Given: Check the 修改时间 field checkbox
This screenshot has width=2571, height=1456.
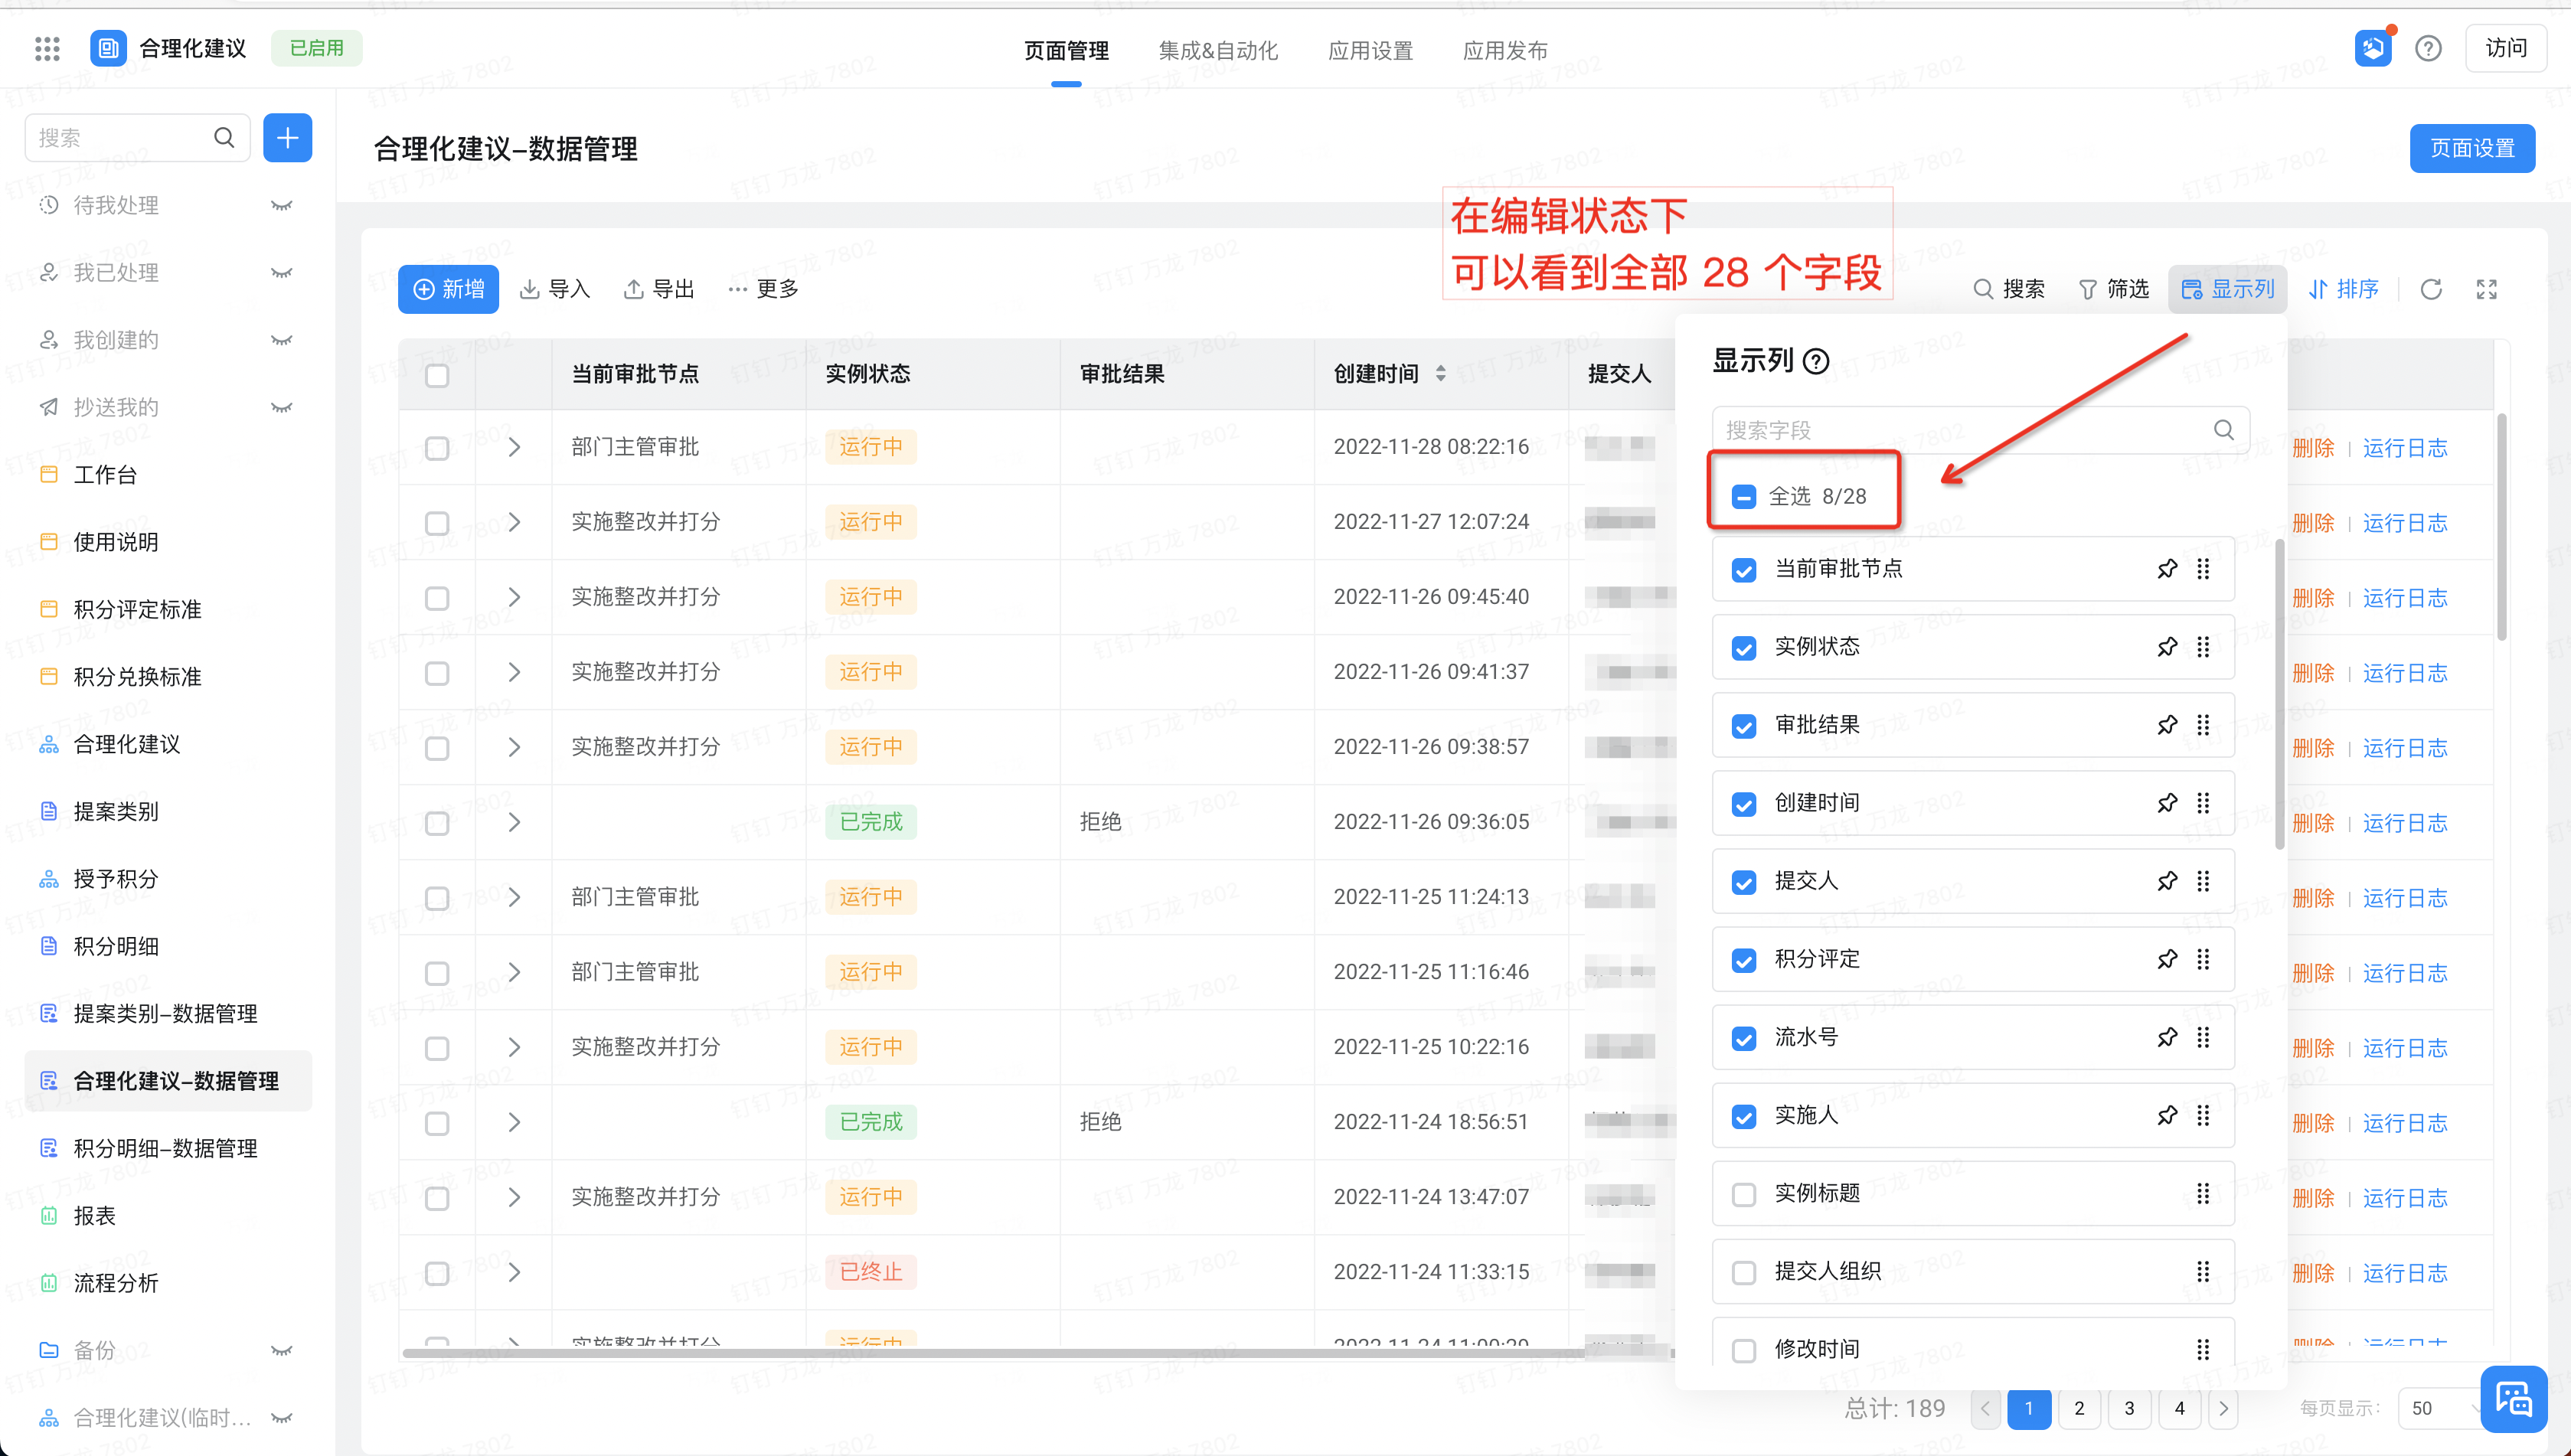Looking at the screenshot, I should [1743, 1350].
